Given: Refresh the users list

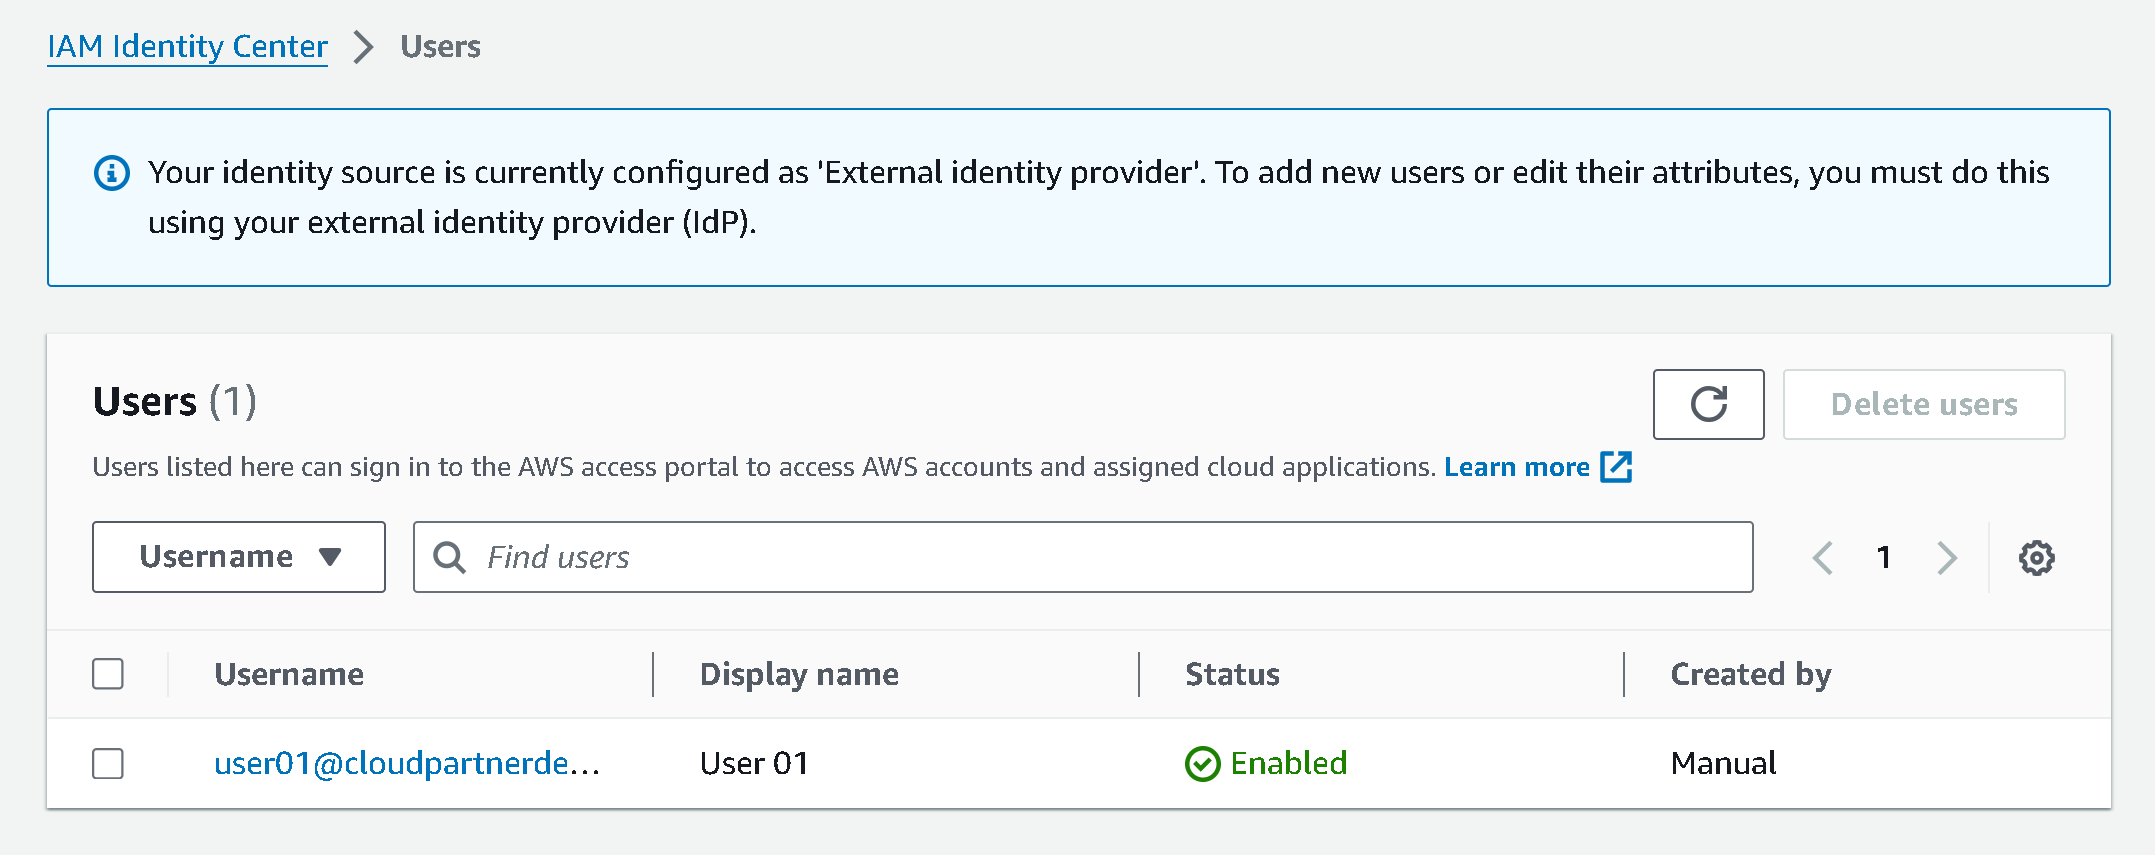Looking at the screenshot, I should point(1708,404).
